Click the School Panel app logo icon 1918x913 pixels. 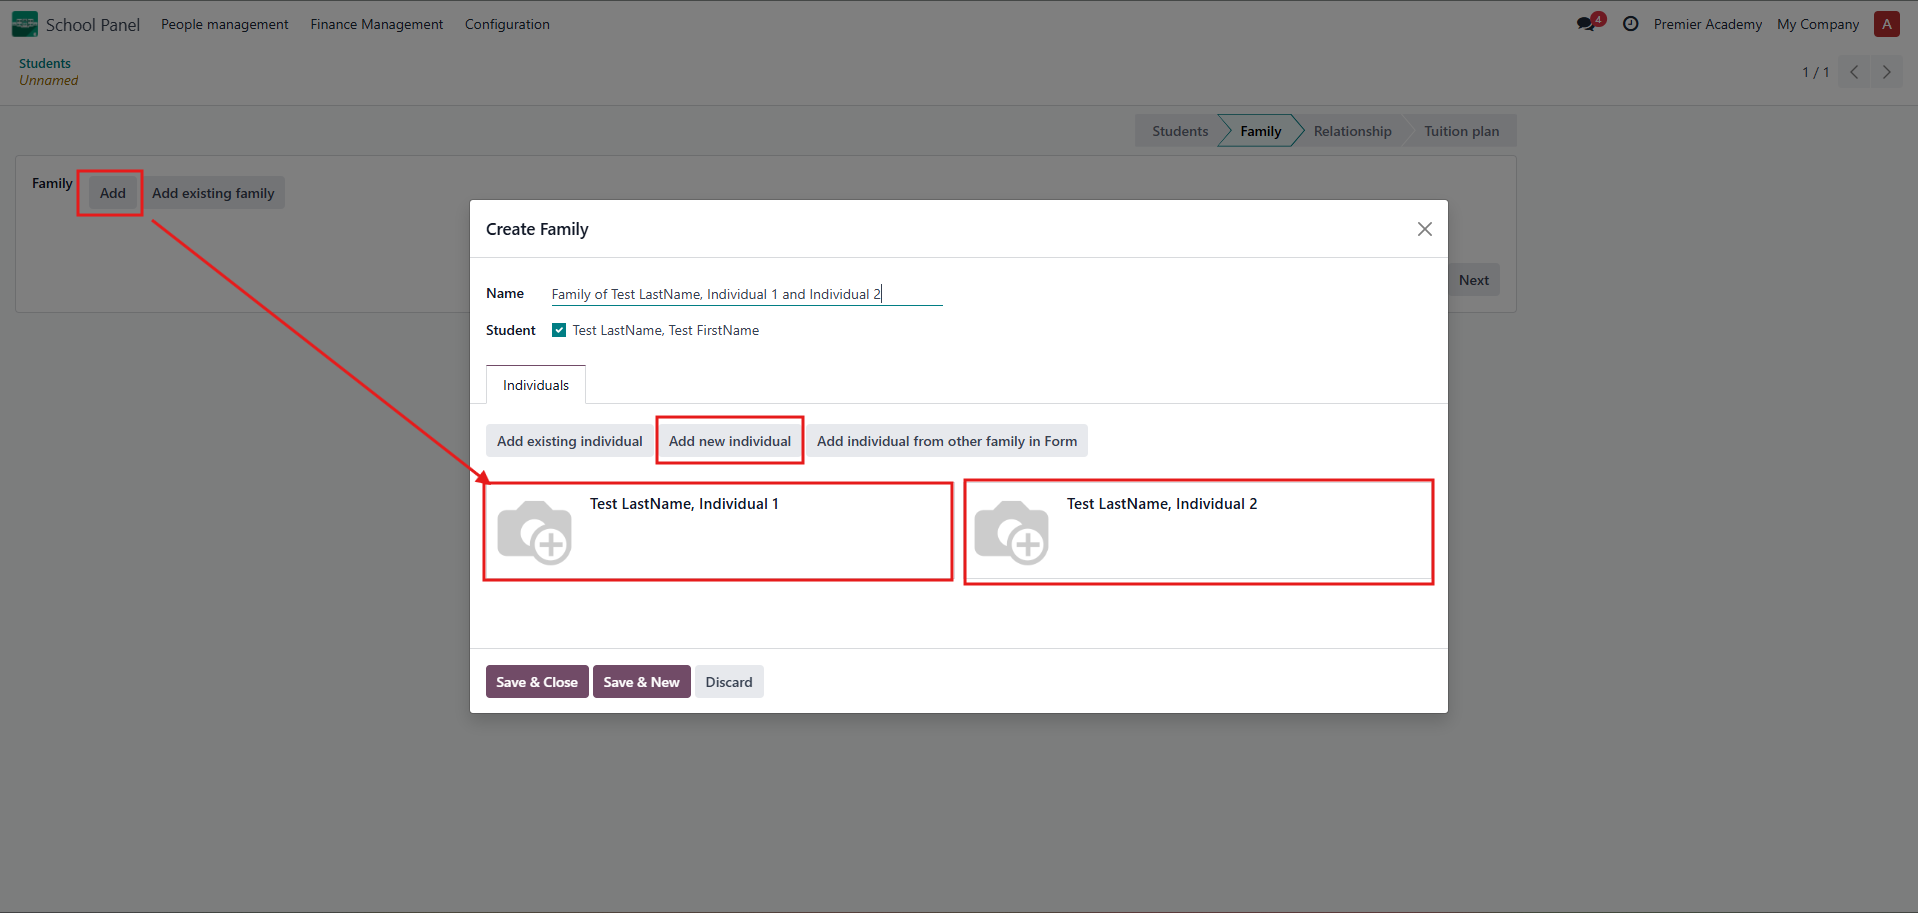pyautogui.click(x=24, y=24)
